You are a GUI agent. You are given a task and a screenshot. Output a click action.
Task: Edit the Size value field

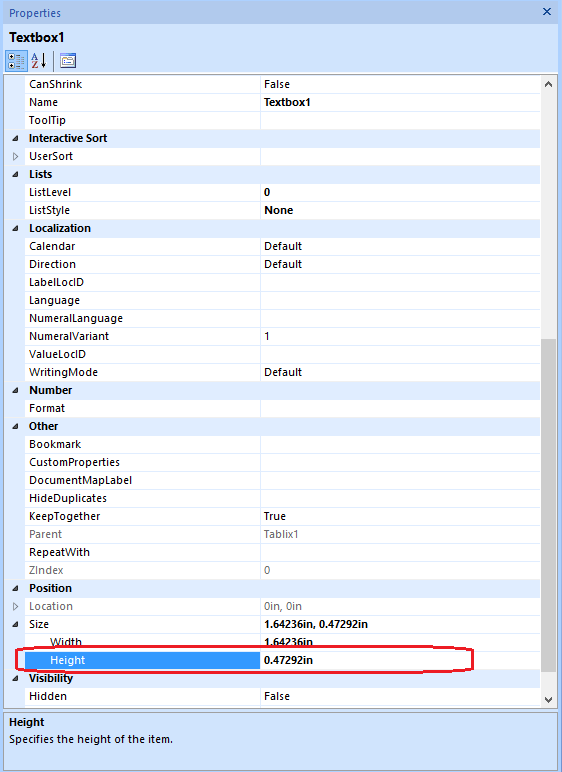pos(400,624)
